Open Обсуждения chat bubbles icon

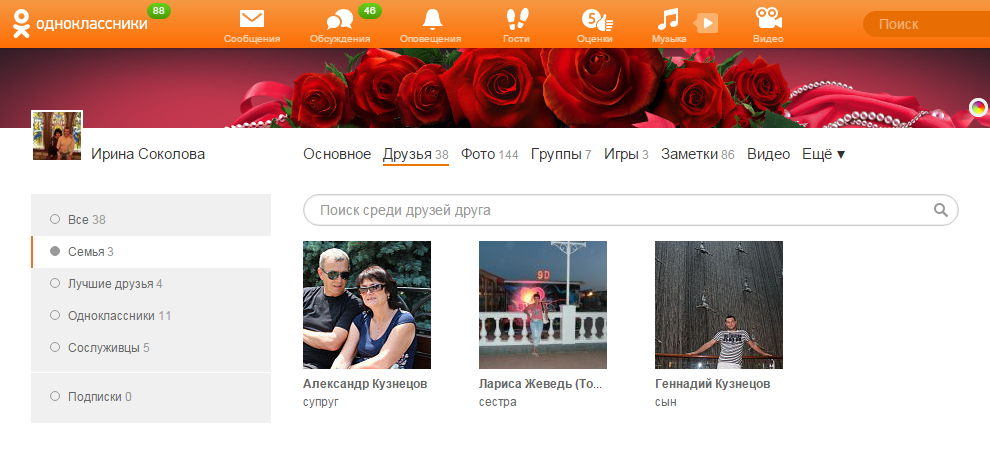point(340,20)
